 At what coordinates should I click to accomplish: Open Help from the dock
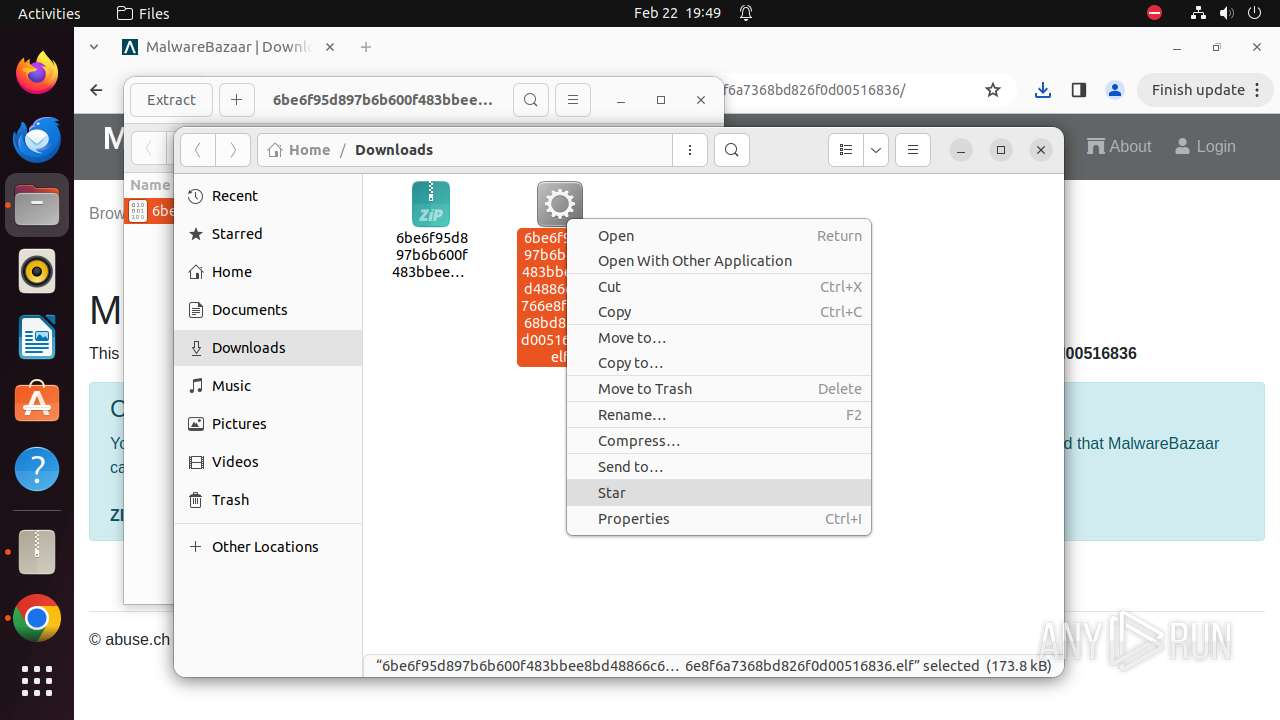(37, 469)
